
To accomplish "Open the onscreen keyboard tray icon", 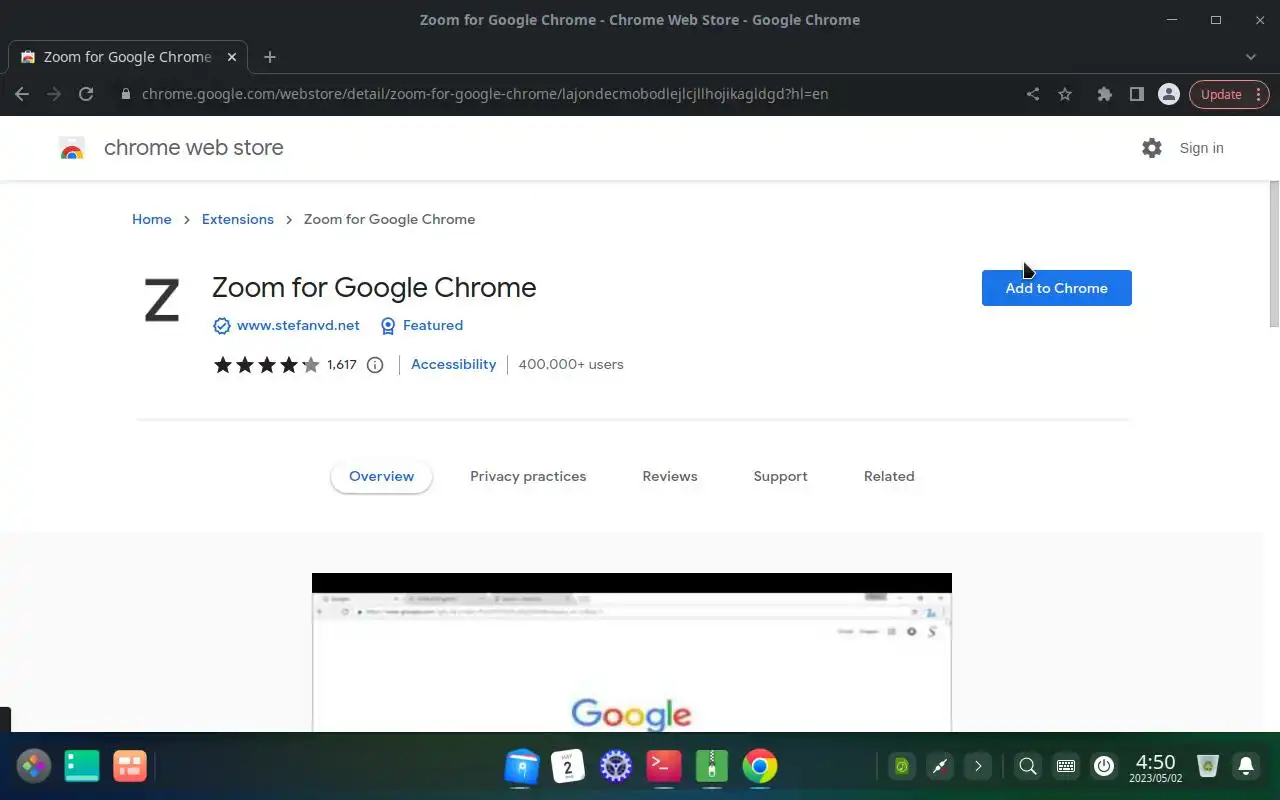I will click(1066, 767).
